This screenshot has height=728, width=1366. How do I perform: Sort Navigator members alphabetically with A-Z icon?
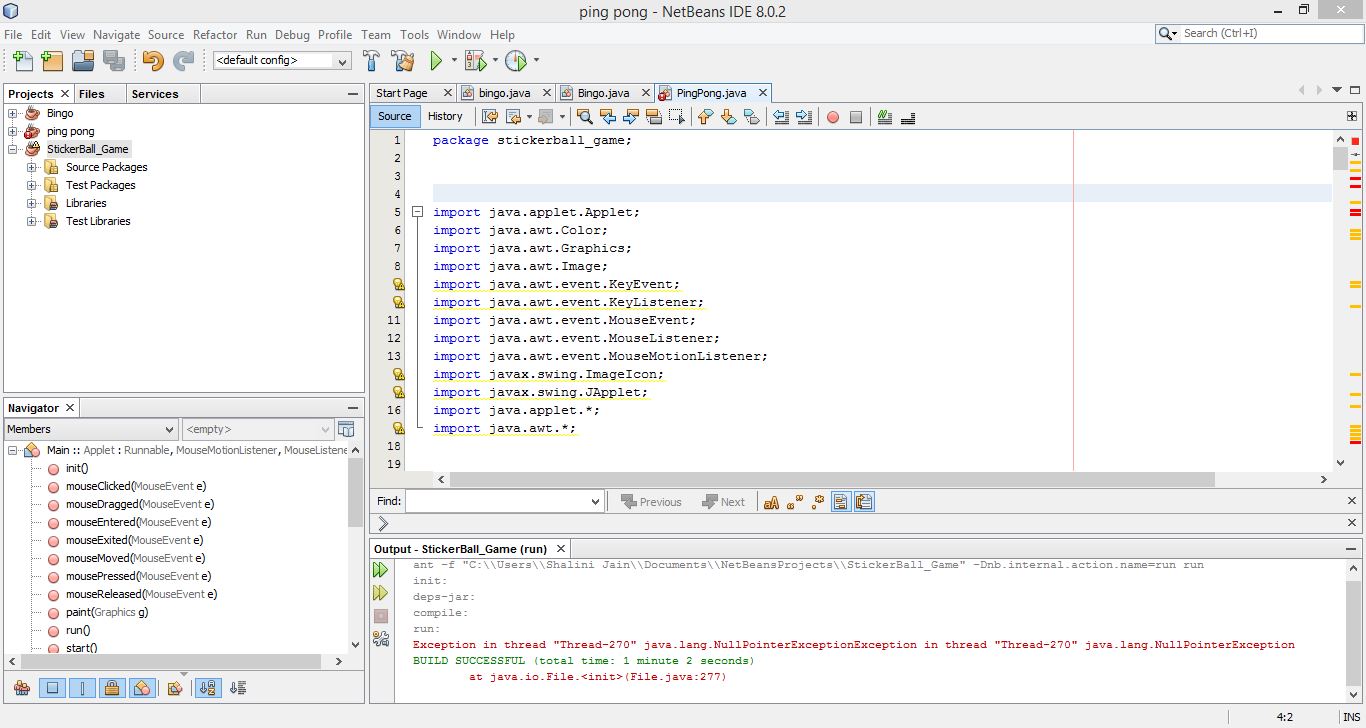(x=207, y=687)
